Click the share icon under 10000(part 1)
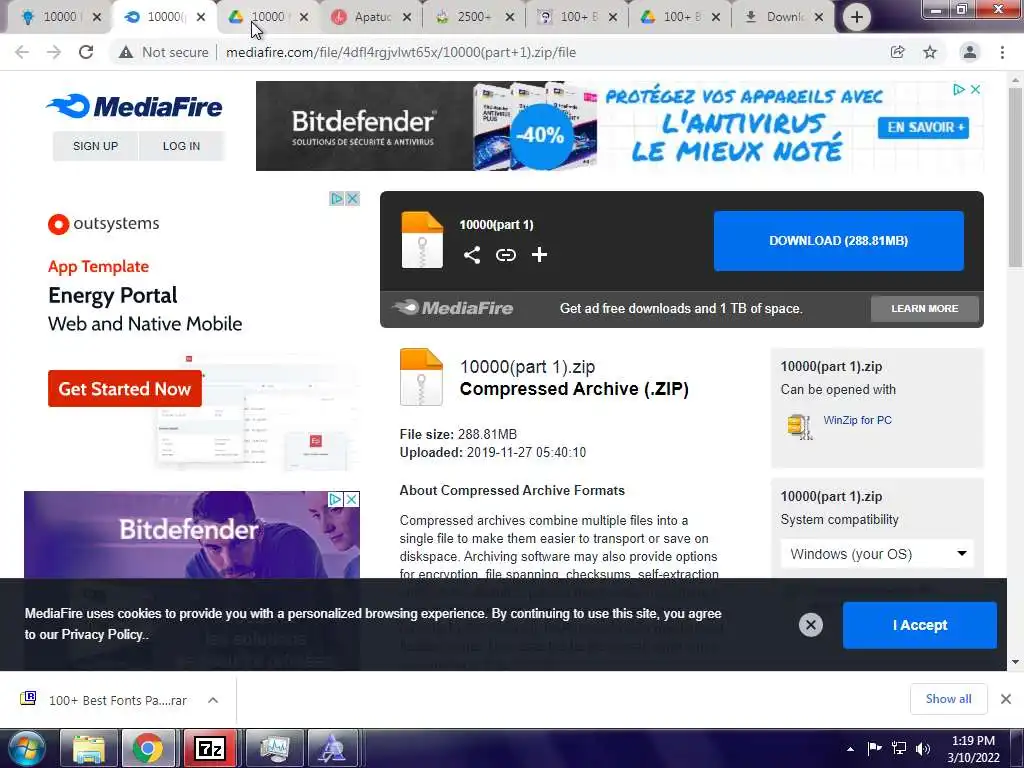Image resolution: width=1024 pixels, height=768 pixels. click(472, 255)
